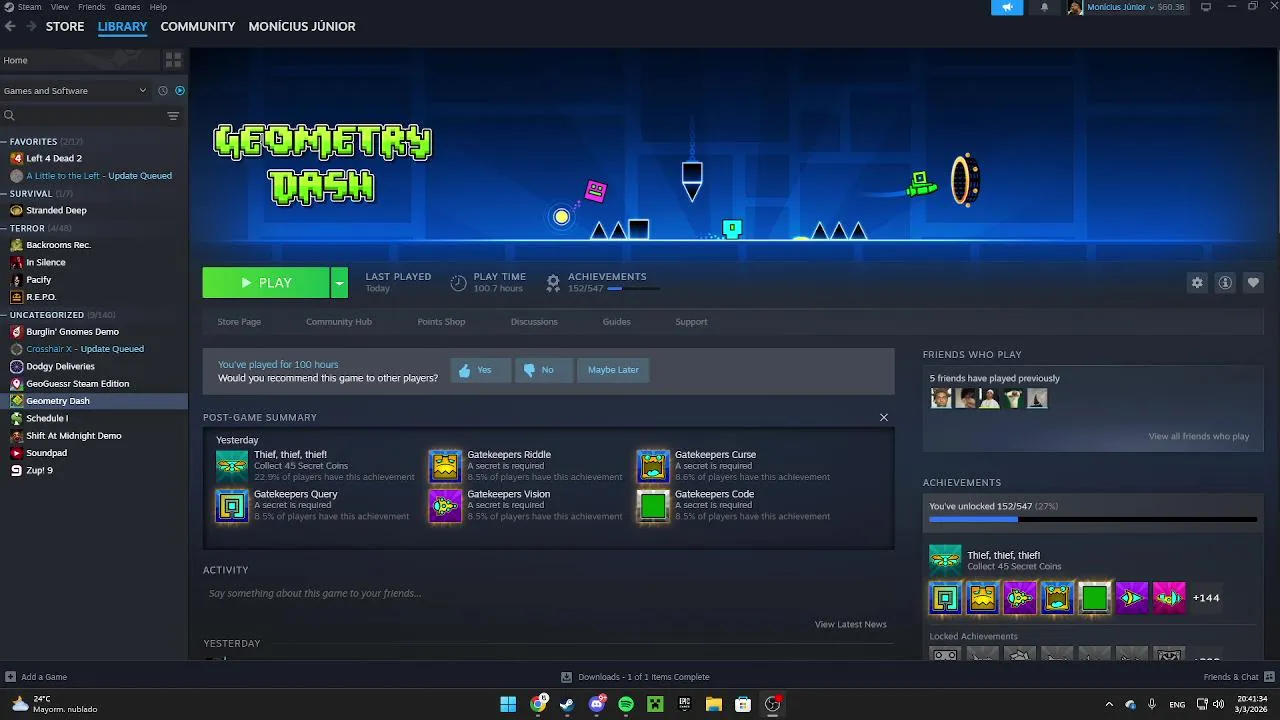Collapse the Favorites category
Viewport: 1280px width, 720px height.
click(4, 141)
